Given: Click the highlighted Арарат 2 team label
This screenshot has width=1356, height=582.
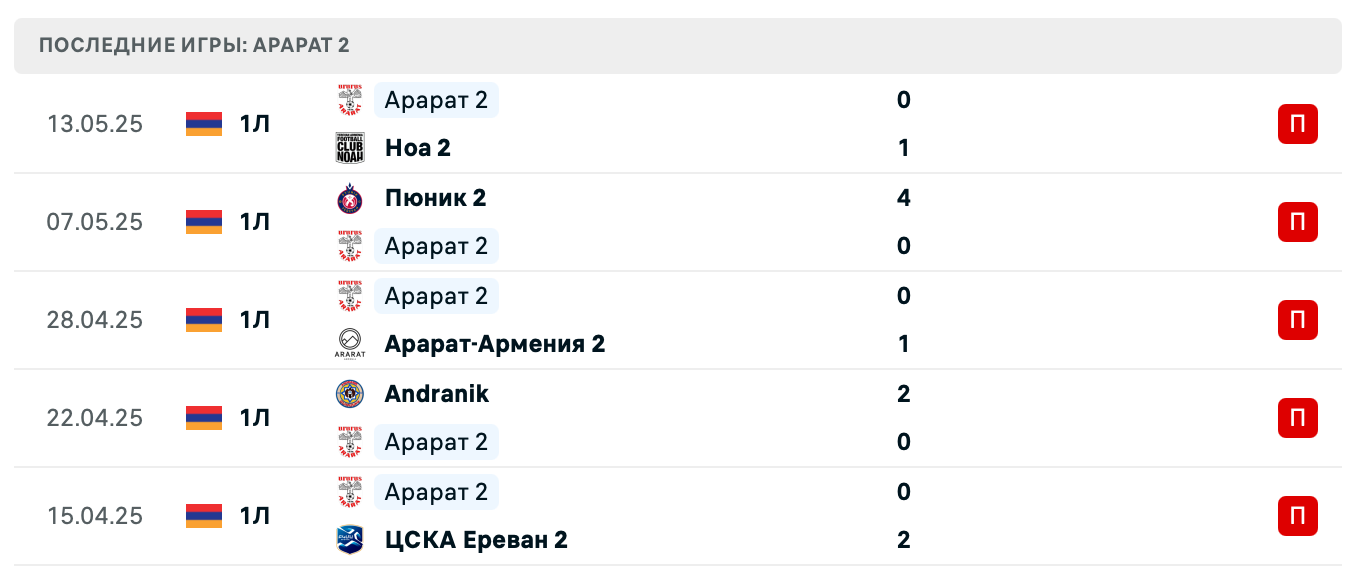Looking at the screenshot, I should [435, 99].
